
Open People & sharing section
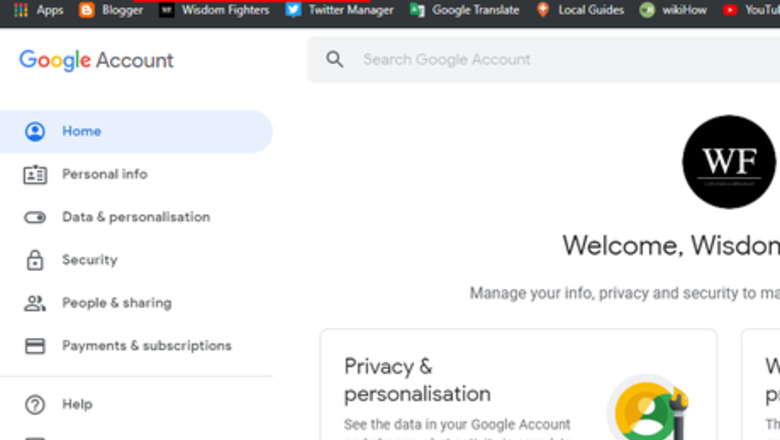[136, 303]
